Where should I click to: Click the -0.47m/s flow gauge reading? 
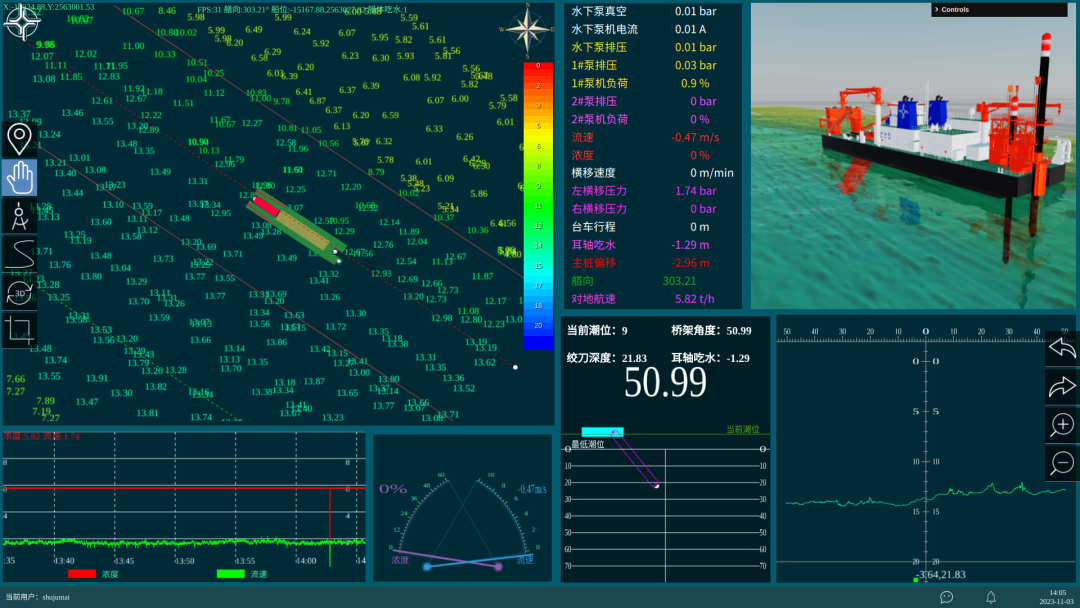[532, 490]
